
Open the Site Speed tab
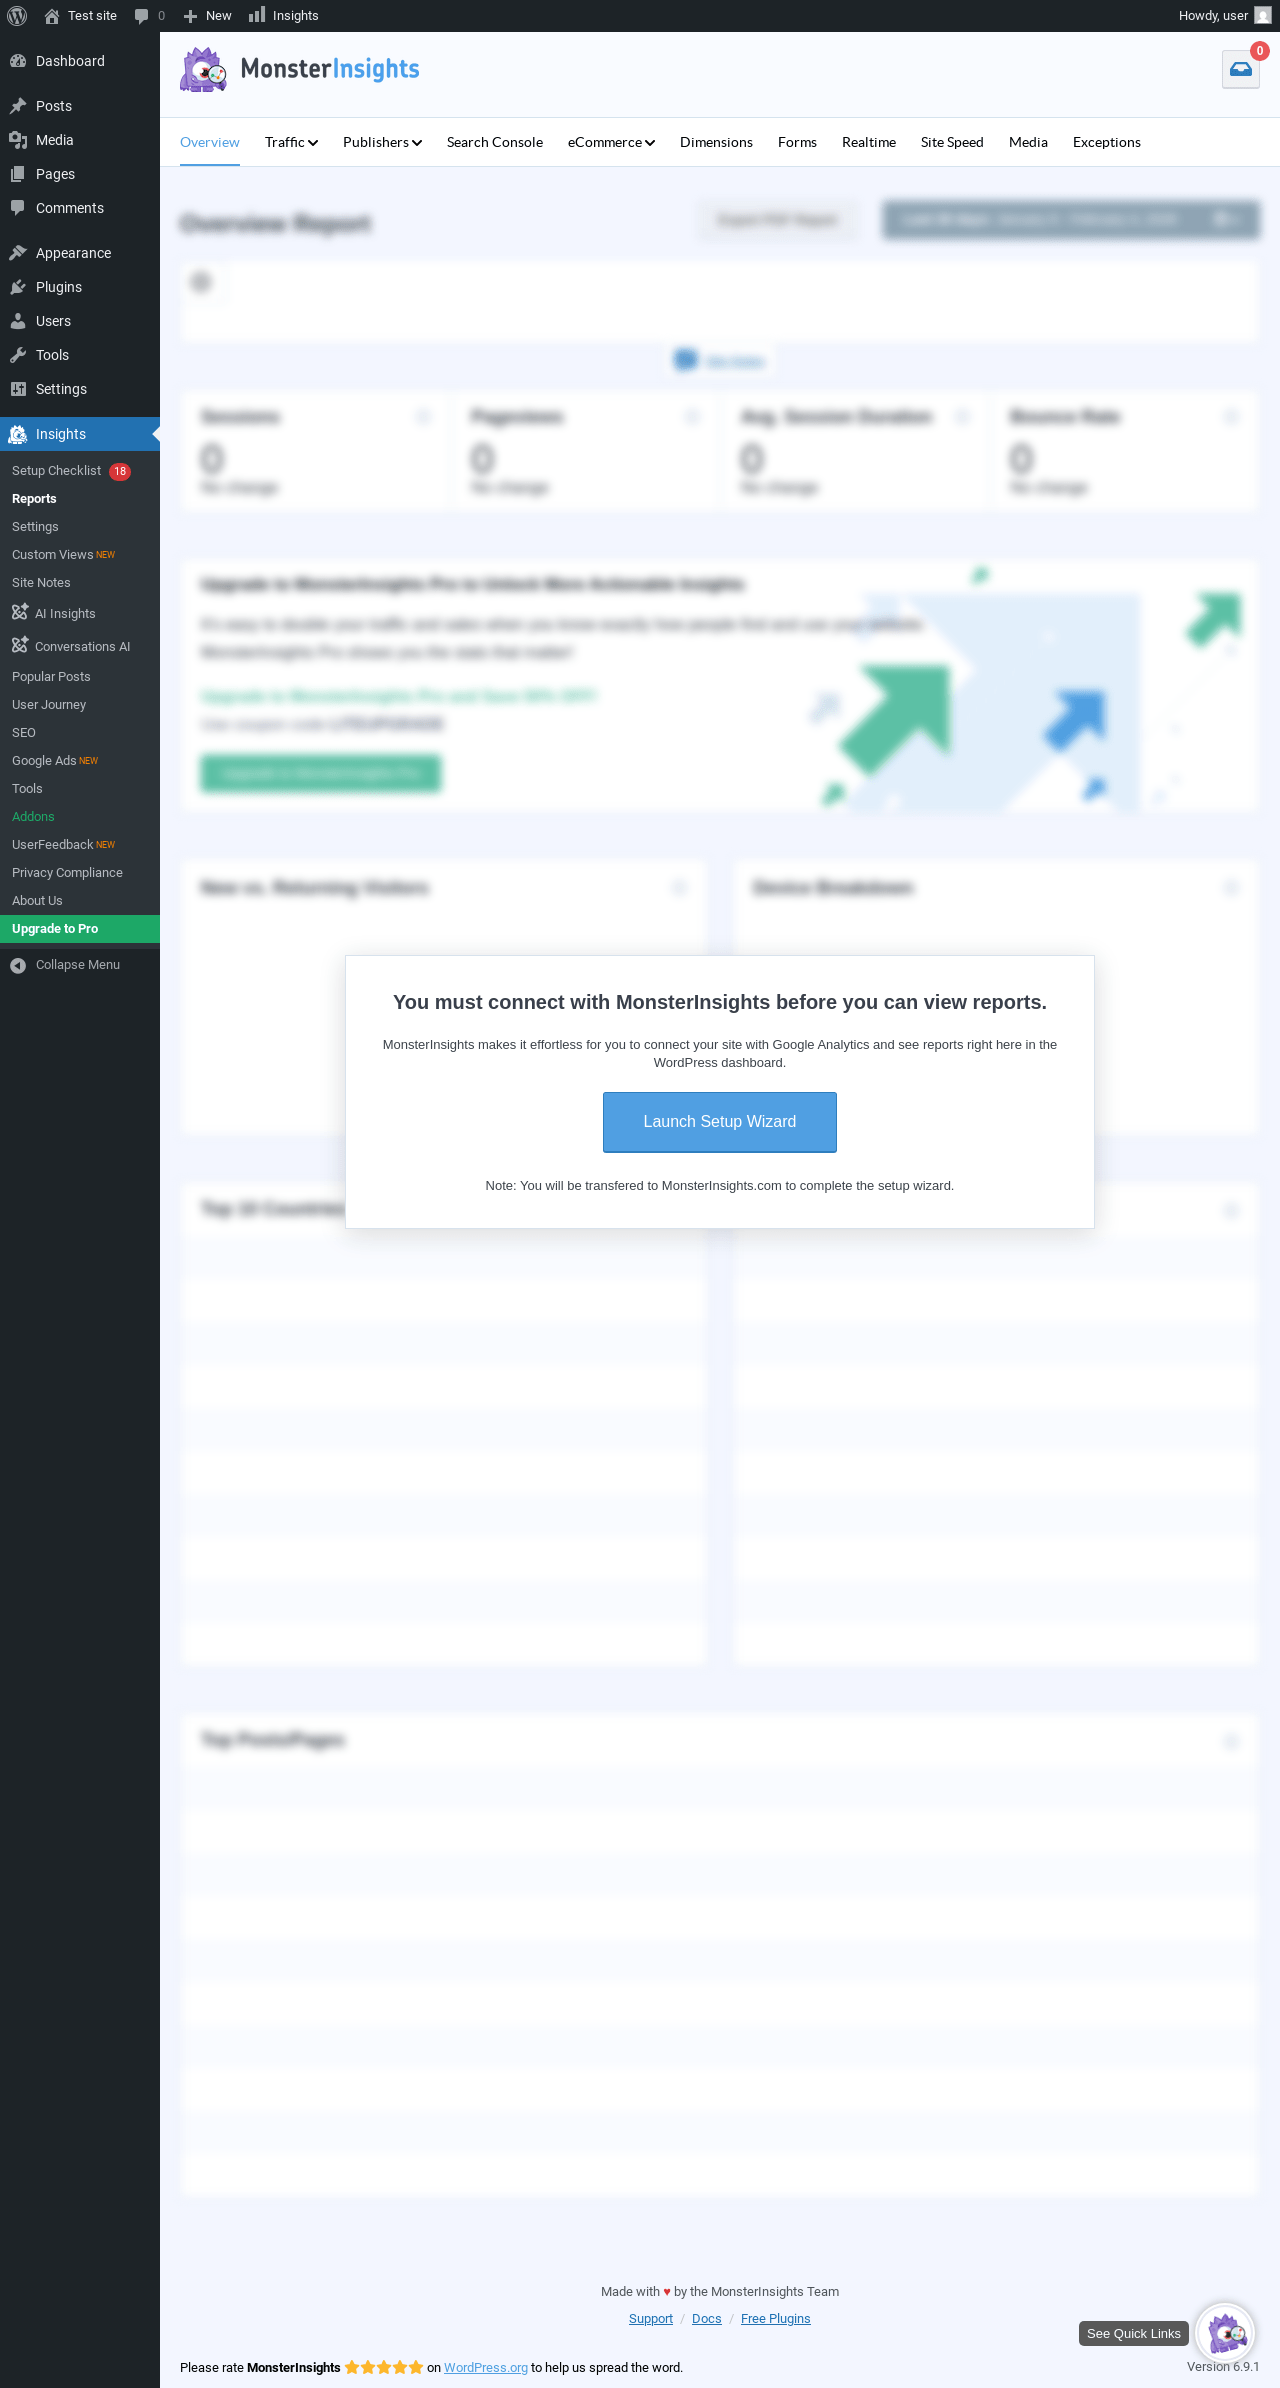pyautogui.click(x=952, y=142)
